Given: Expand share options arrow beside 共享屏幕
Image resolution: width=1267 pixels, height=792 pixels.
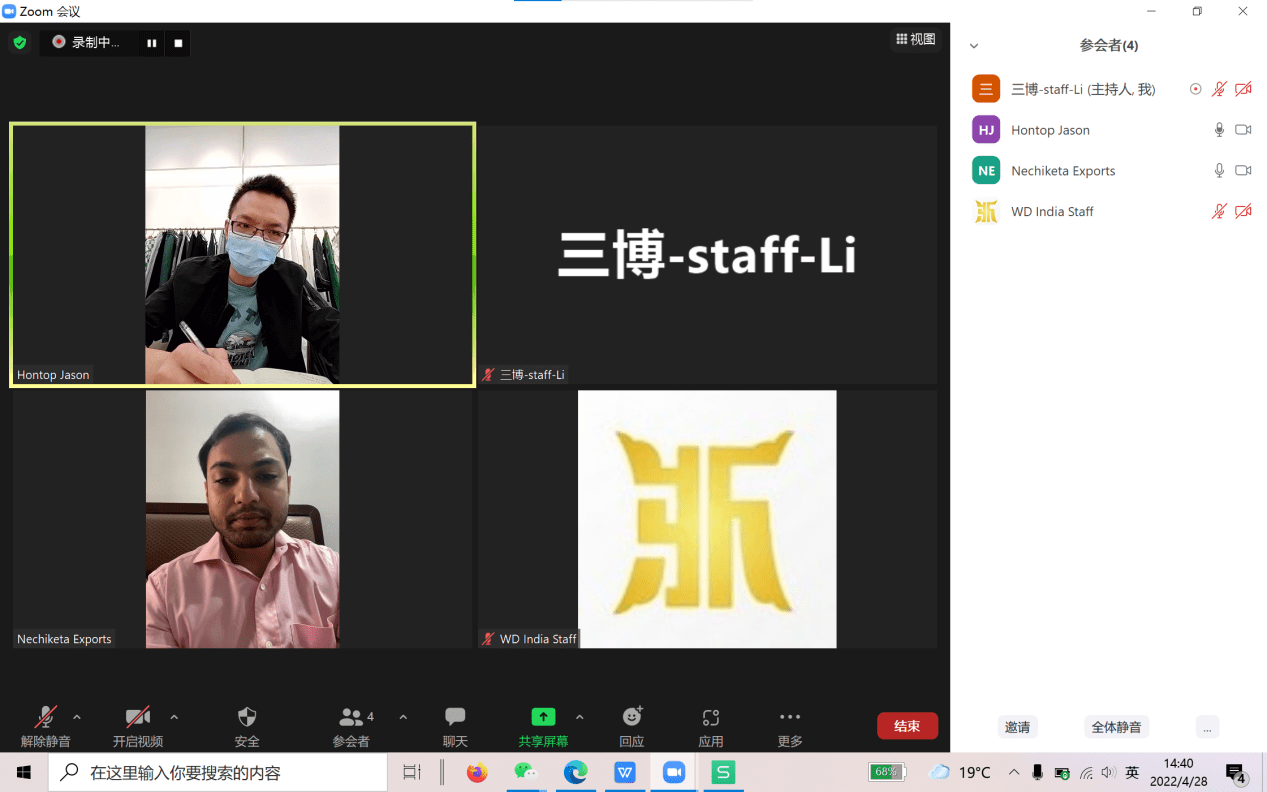Looking at the screenshot, I should [x=579, y=717].
